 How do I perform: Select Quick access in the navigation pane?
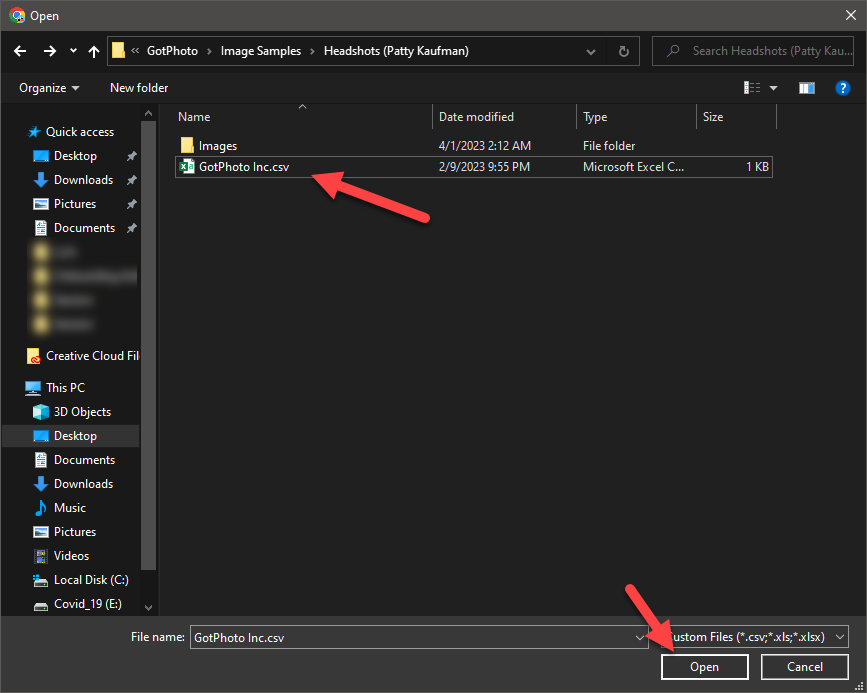71,132
